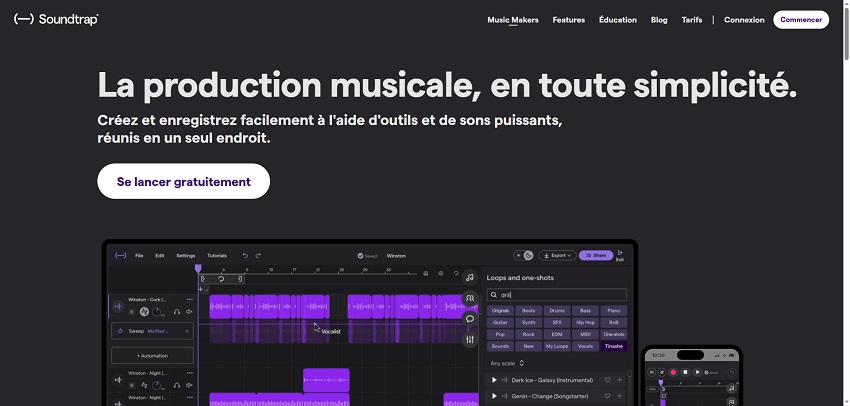Select the Hip Hop loop filter tag

585,323
